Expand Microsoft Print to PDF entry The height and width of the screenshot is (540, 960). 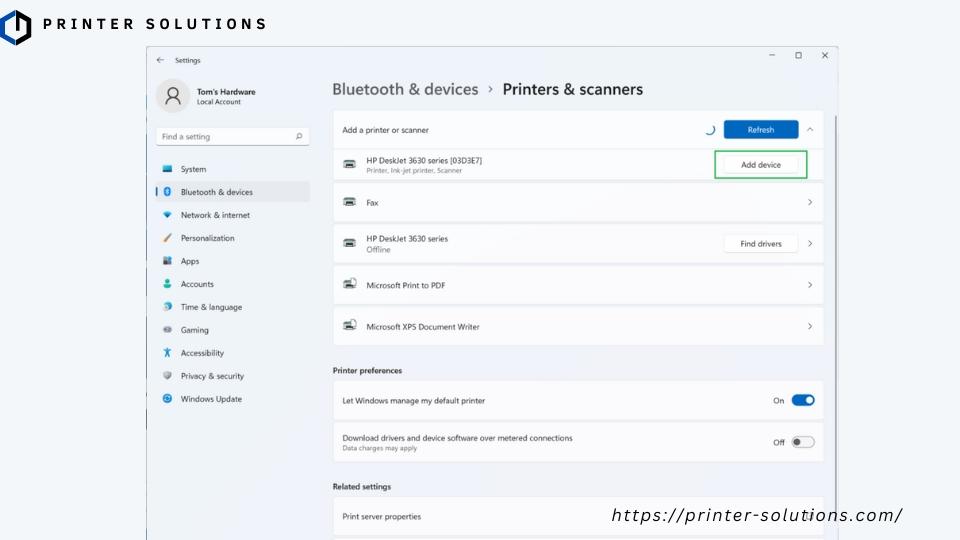point(810,285)
